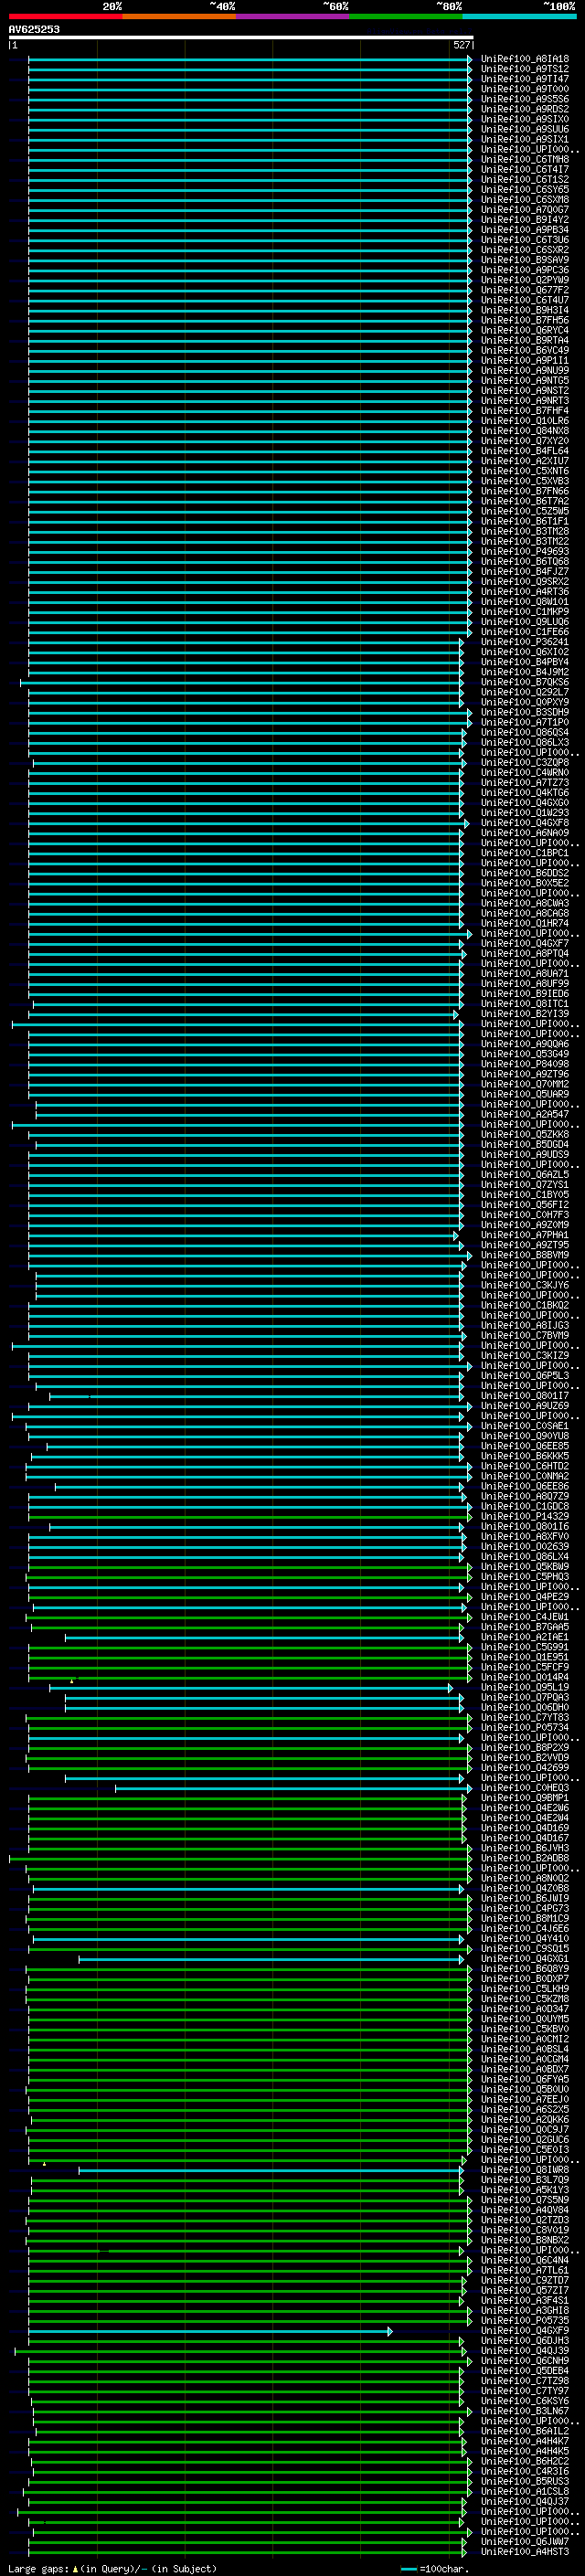This screenshot has height=2576, width=585.
Task: Select the UniRef100_C3KIZ9 label
Action: tap(525, 1355)
